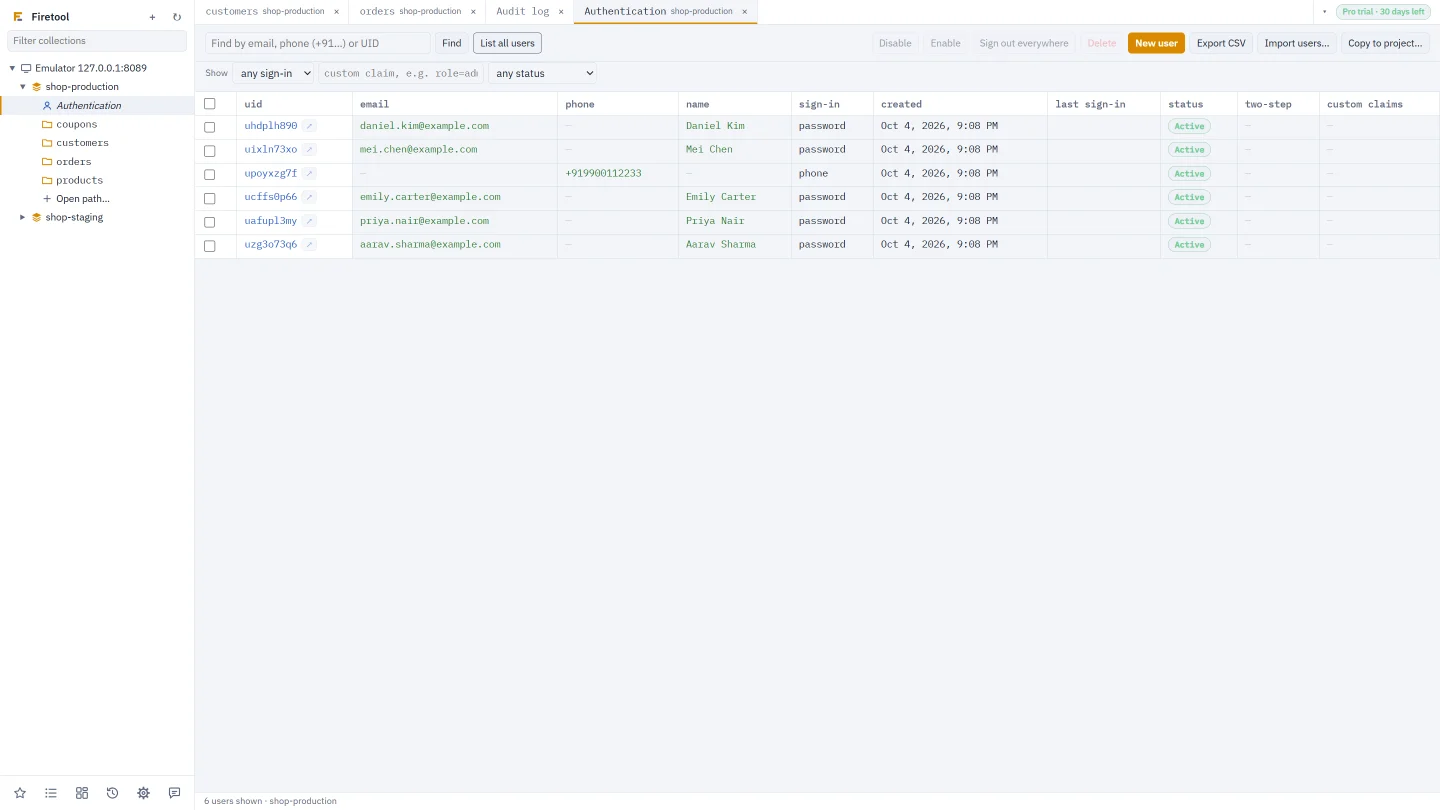
Task: Open the 'any status' filter dropdown
Action: click(x=542, y=73)
